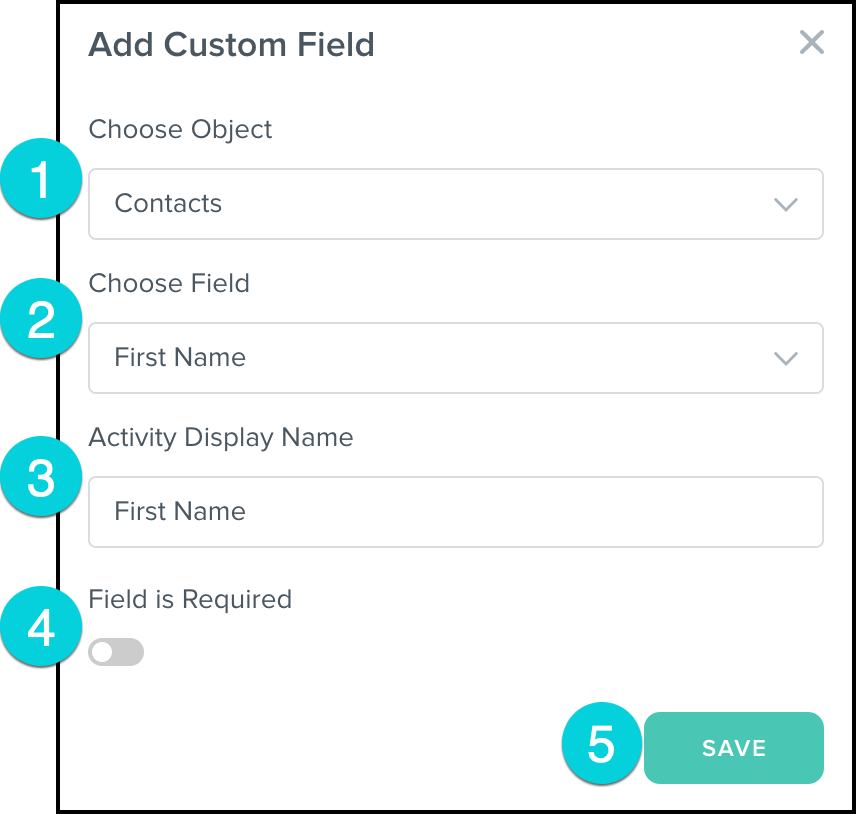Click the step 5 number badge
856x814 pixels.
[601, 745]
